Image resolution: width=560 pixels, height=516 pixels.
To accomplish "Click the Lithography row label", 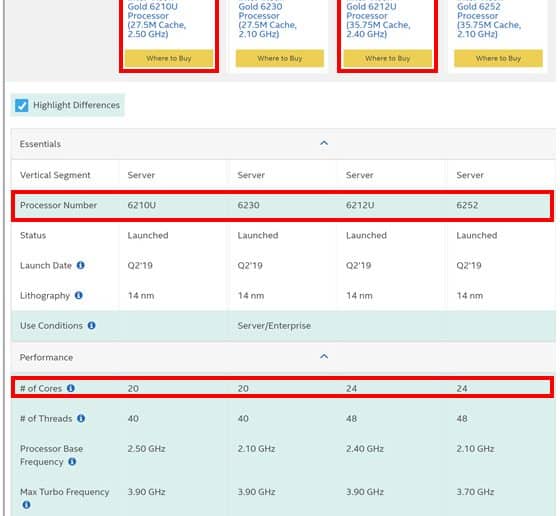I will coord(45,296).
